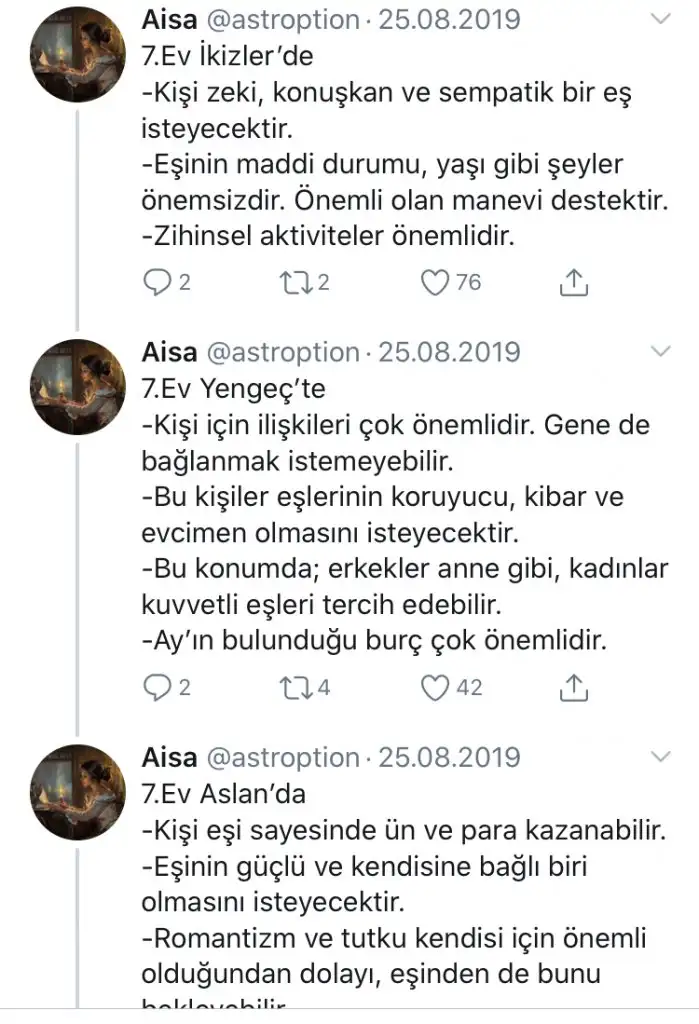Image resolution: width=699 pixels, height=1024 pixels.
Task: Tap @astroption handle on Aslan tweet
Action: click(x=282, y=756)
